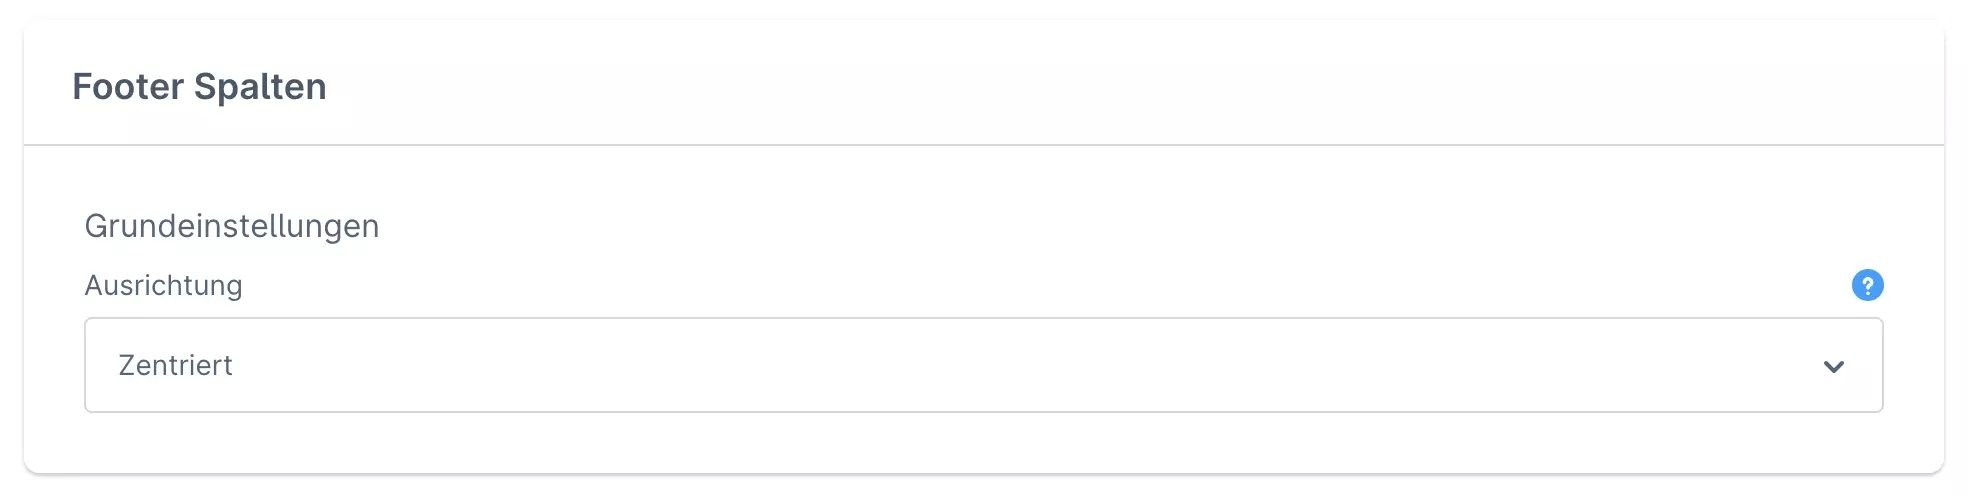This screenshot has height=496, width=1968.
Task: Click the Grundeinstellungen section heading
Action: click(x=231, y=226)
